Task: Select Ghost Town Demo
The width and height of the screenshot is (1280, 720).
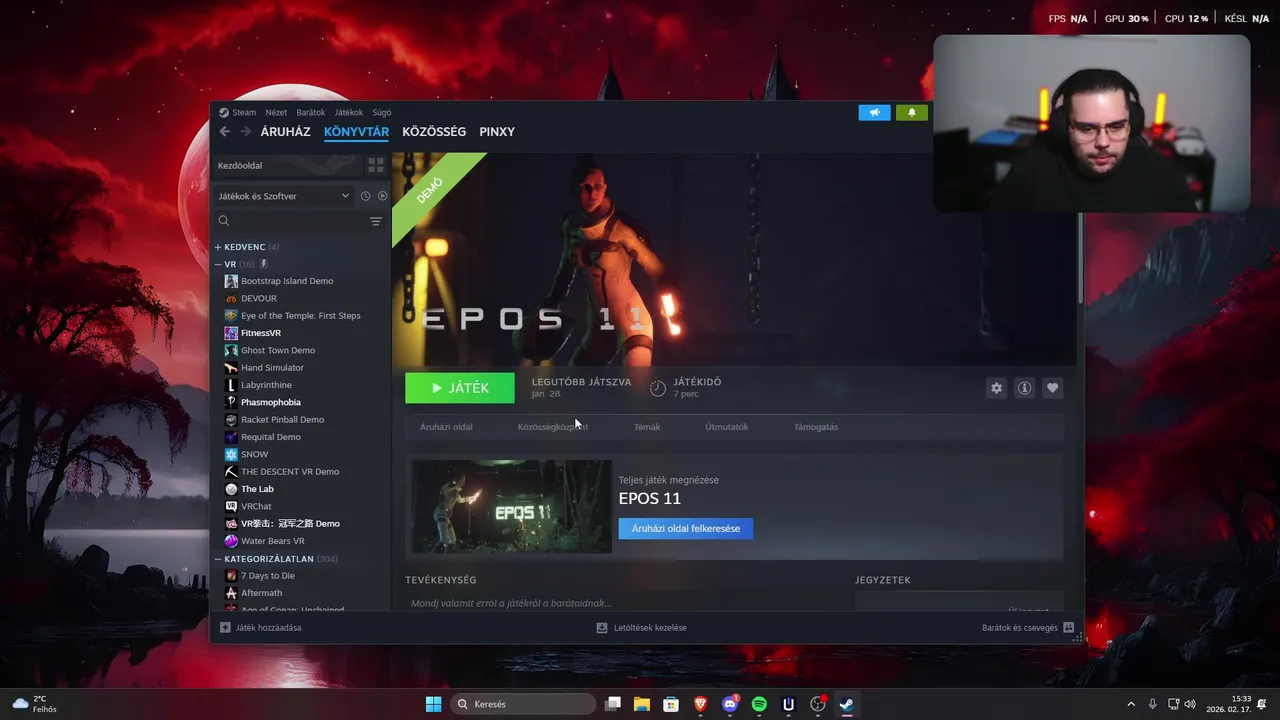Action: [277, 350]
